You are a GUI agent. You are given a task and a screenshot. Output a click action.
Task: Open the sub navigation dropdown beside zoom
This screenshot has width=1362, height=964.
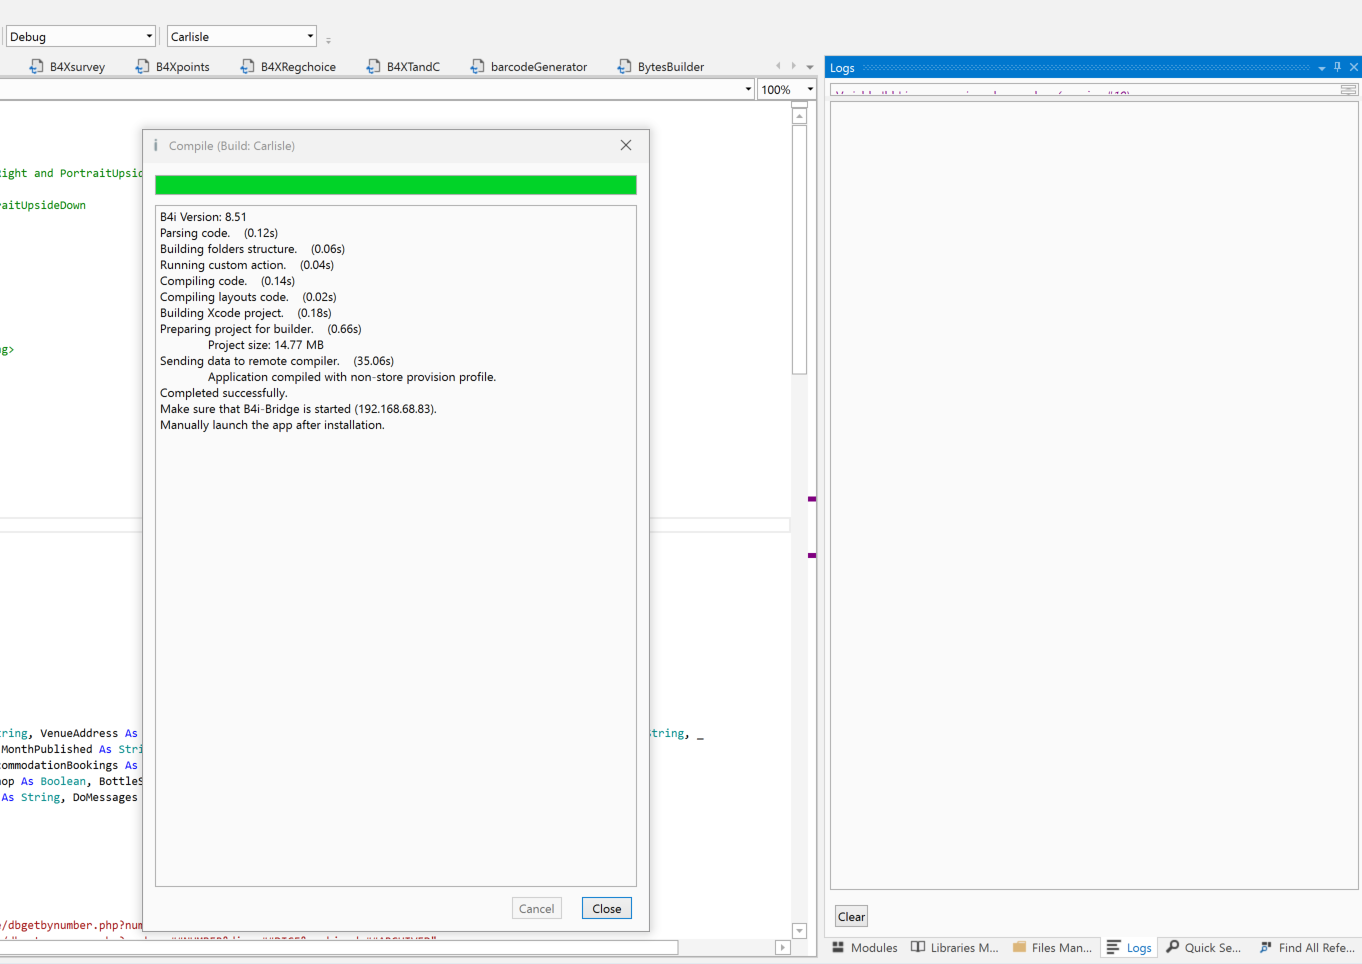tap(749, 90)
